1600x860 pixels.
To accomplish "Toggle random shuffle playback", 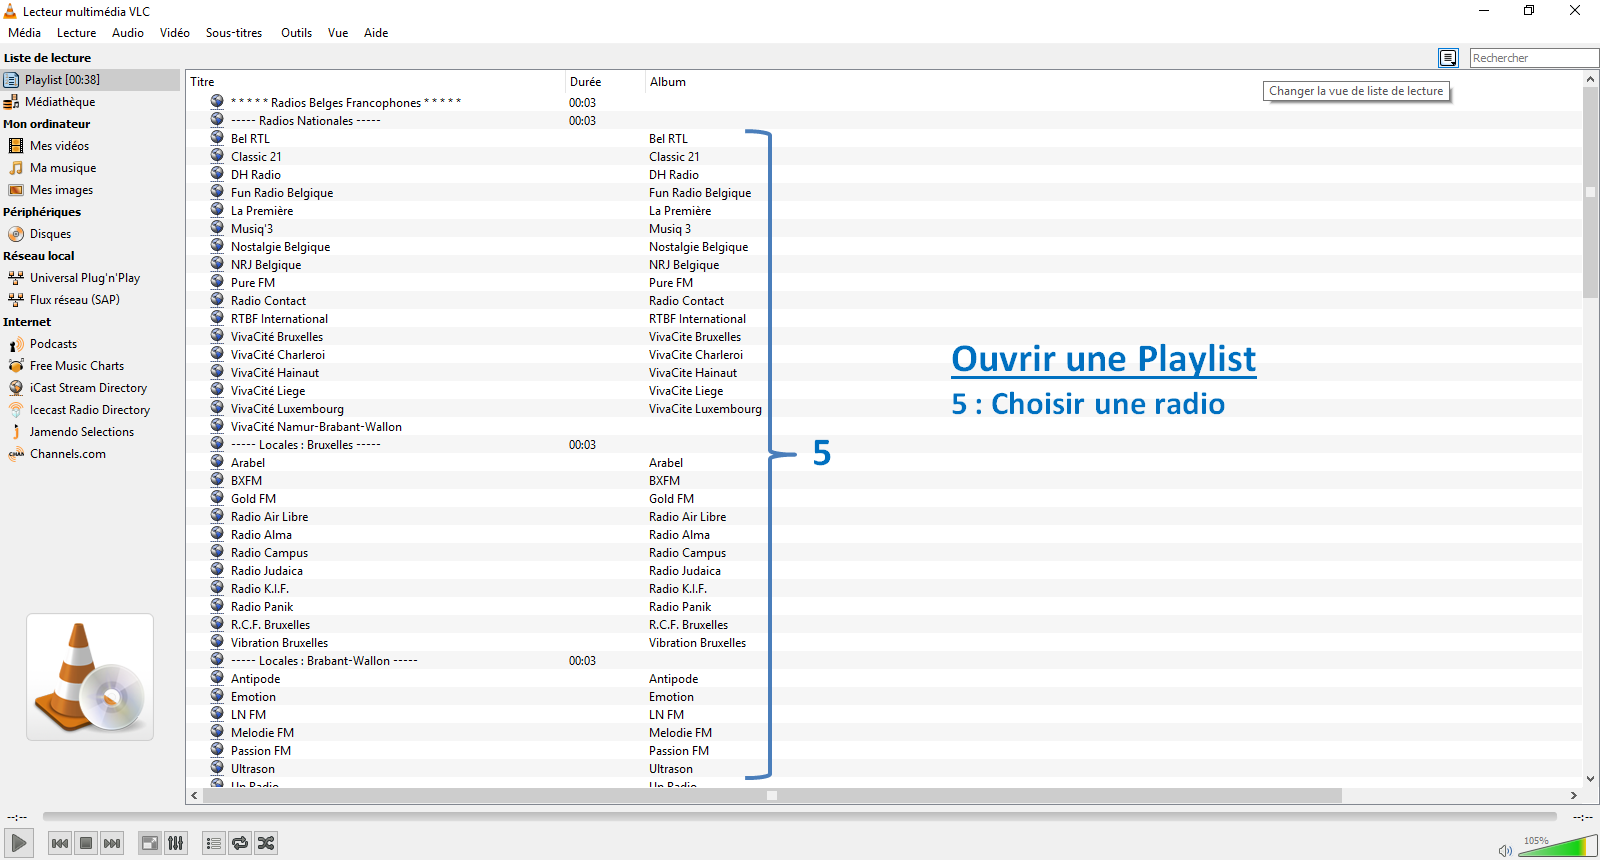I will 266,843.
